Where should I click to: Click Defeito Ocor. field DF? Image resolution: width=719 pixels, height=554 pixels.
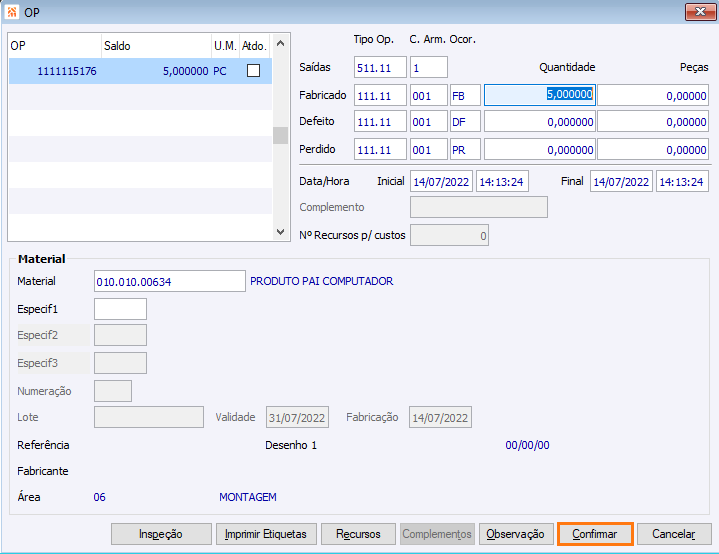465,122
